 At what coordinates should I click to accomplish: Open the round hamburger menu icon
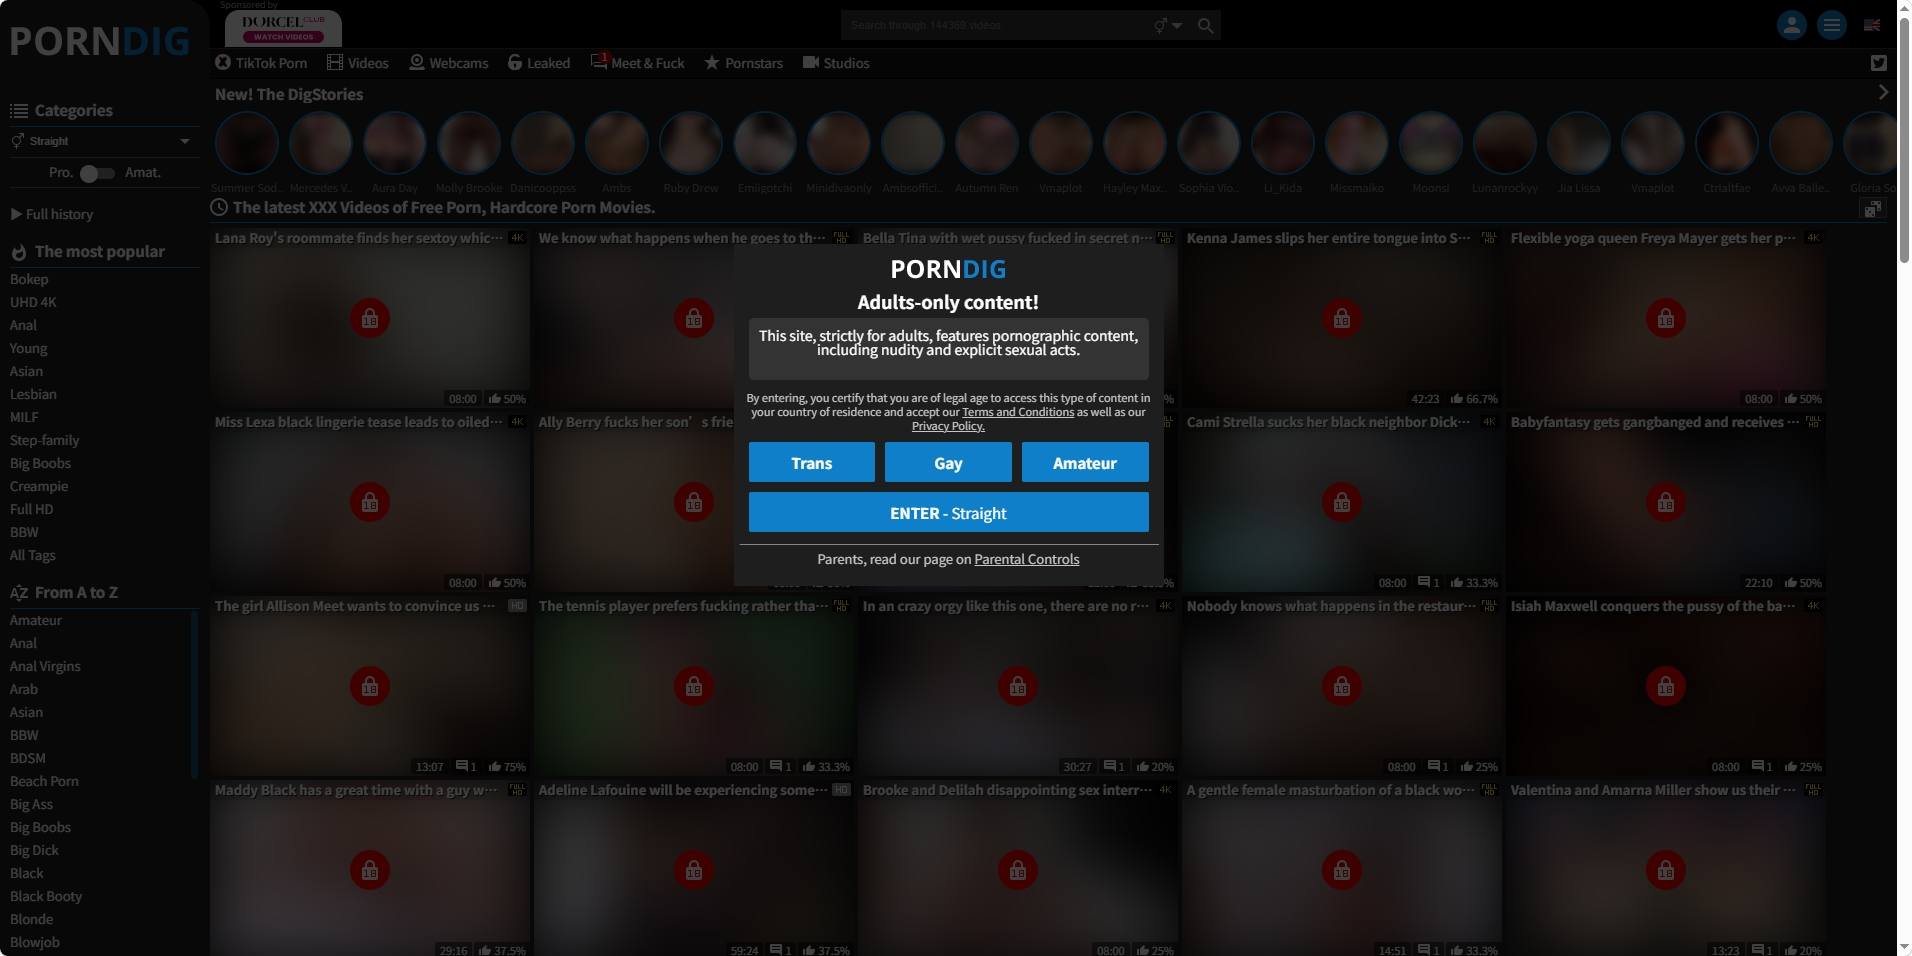(x=1831, y=25)
